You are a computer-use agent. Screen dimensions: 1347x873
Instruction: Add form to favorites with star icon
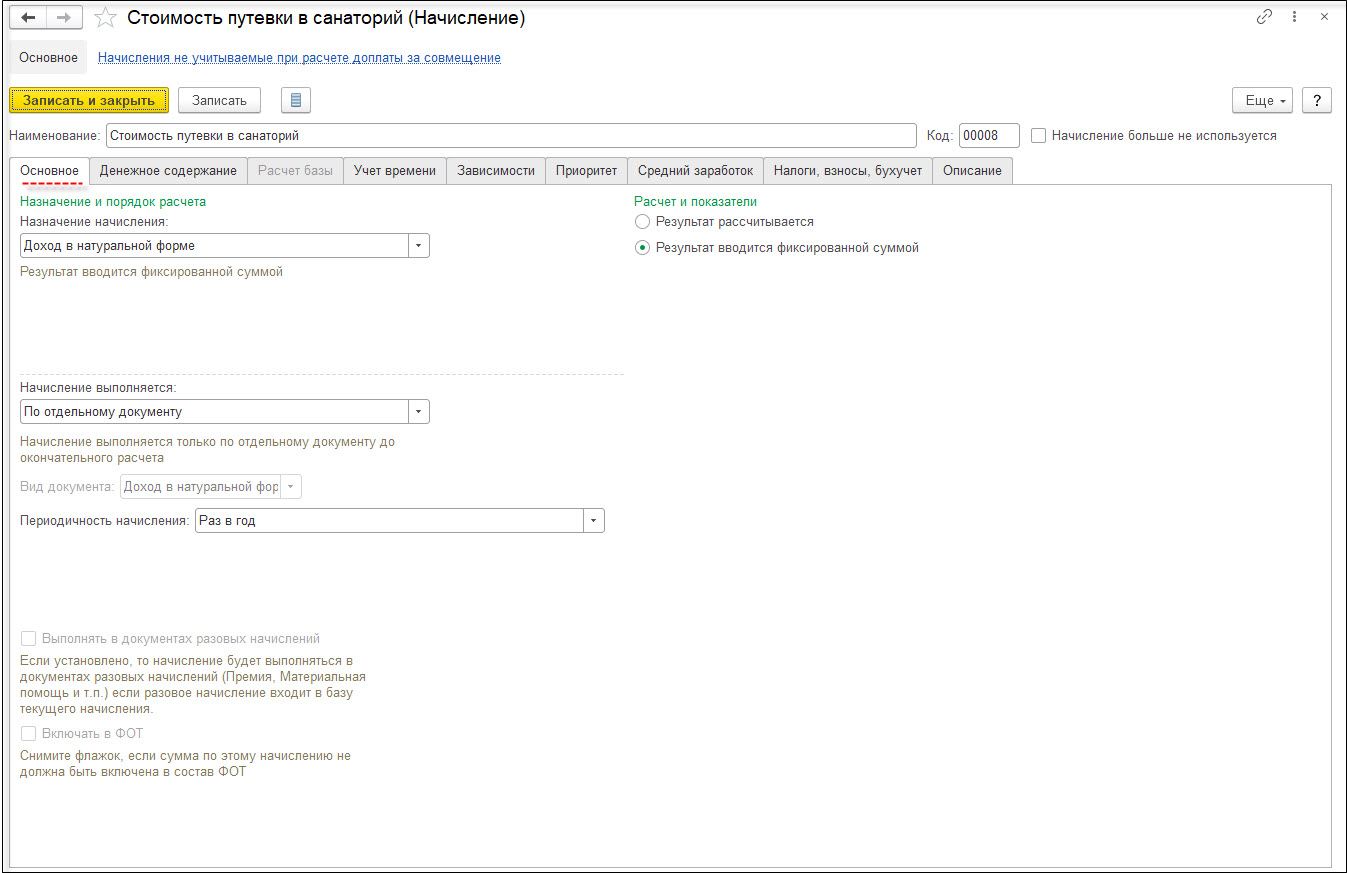click(105, 18)
